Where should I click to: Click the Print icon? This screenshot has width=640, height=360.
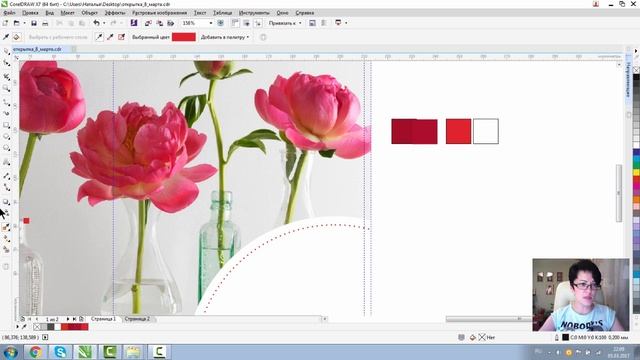pyautogui.click(x=45, y=23)
